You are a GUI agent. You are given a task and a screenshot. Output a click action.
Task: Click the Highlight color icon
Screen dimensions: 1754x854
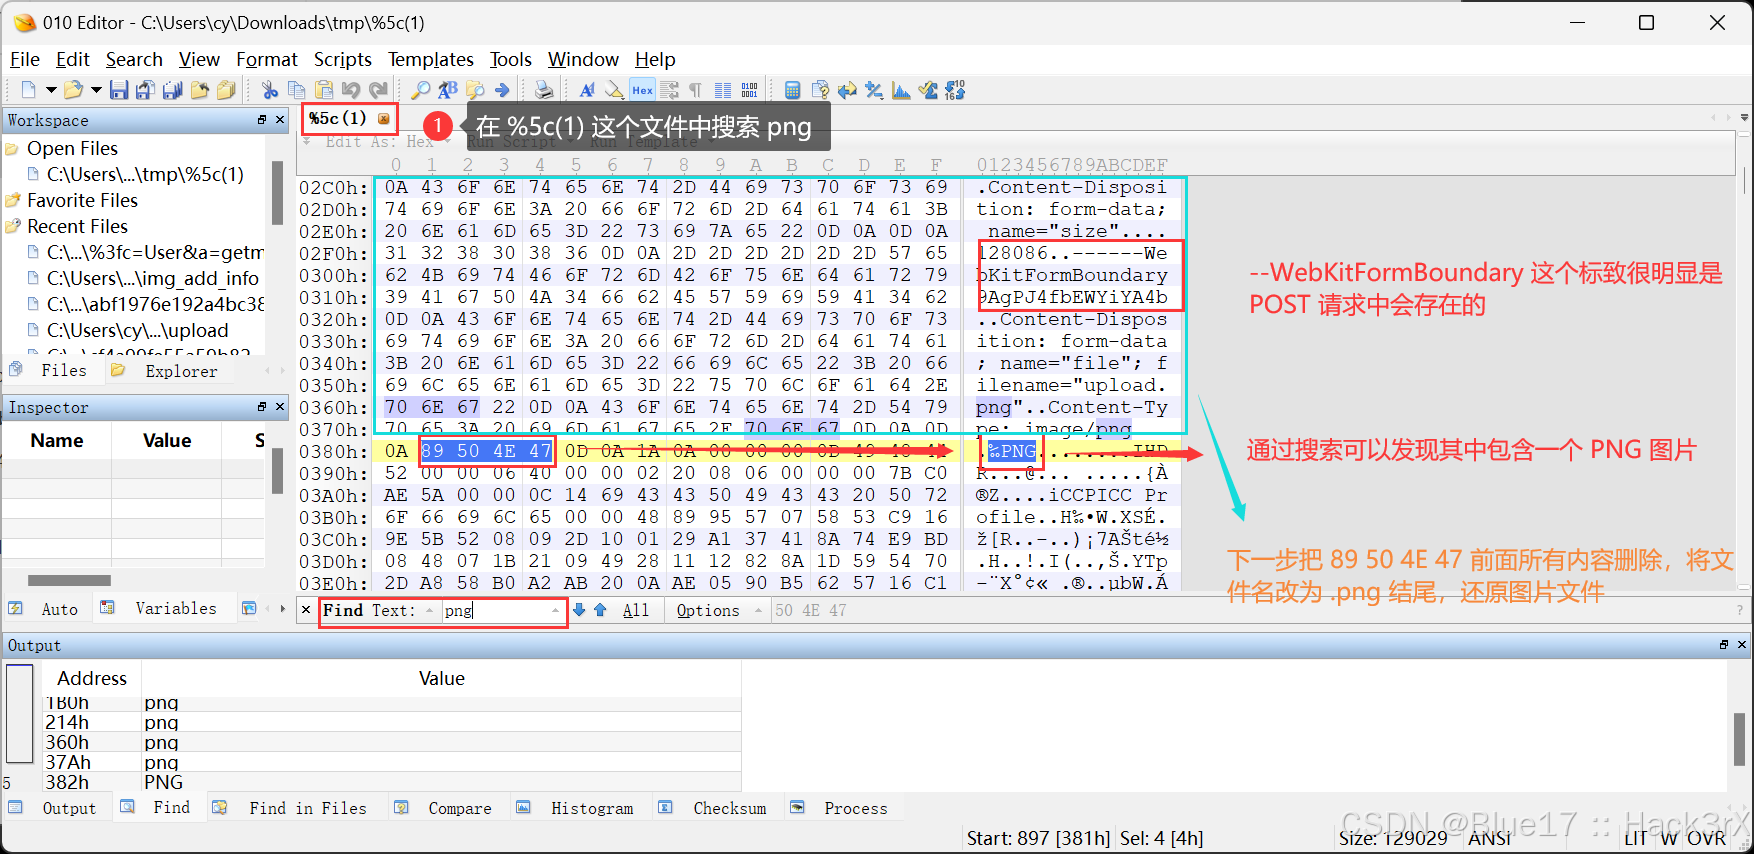click(x=614, y=90)
